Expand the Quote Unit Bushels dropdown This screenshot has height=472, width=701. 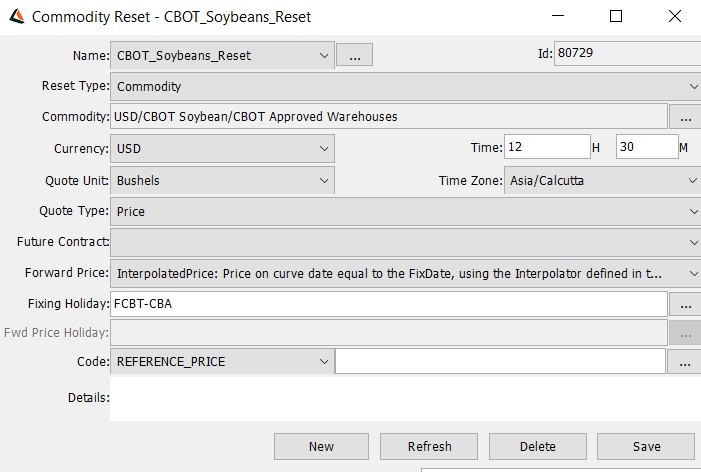pyautogui.click(x=222, y=181)
